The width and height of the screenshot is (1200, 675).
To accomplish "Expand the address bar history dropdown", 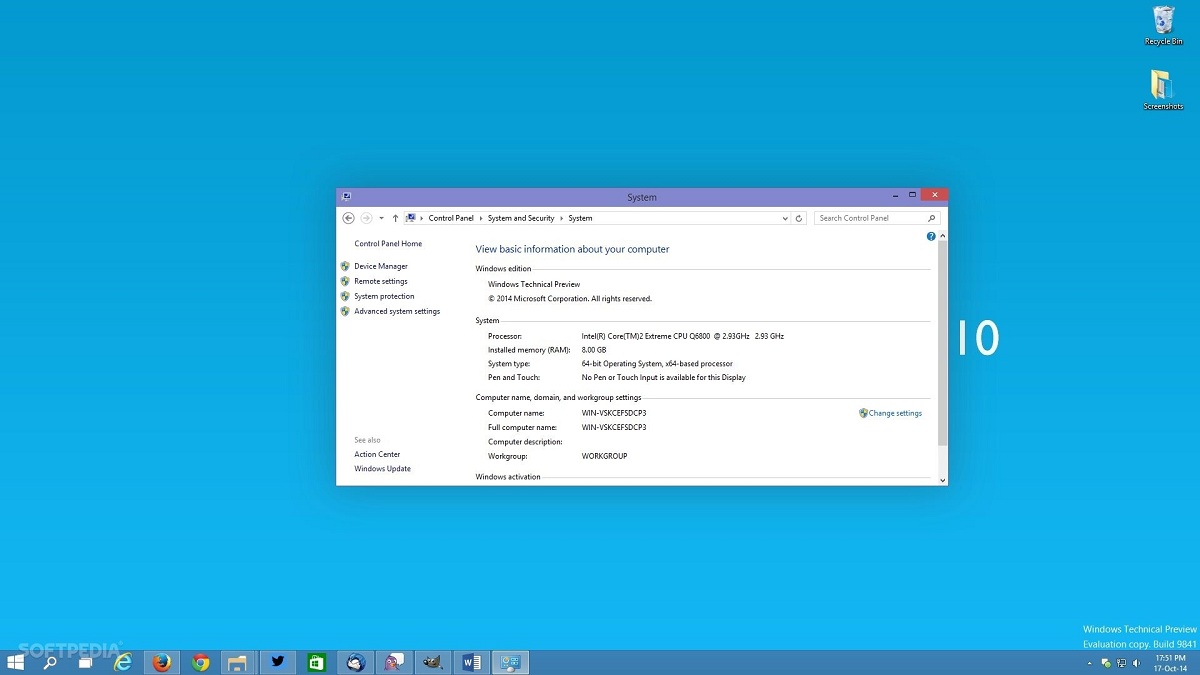I will tap(784, 217).
